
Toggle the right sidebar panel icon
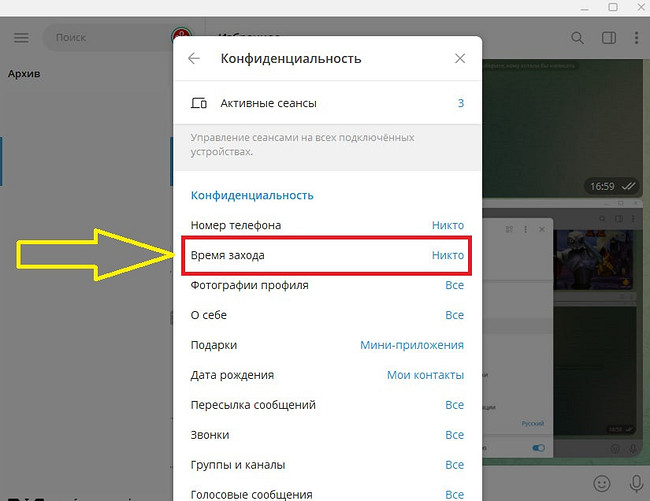pyautogui.click(x=608, y=38)
